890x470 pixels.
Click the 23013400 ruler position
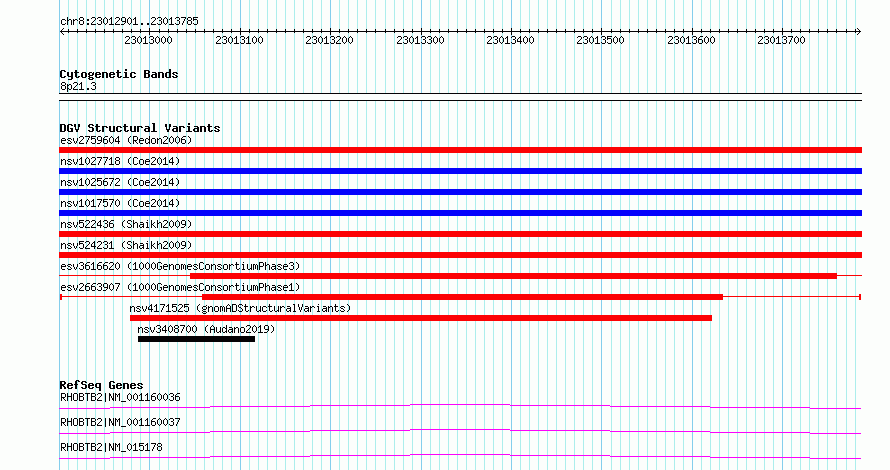510,40
